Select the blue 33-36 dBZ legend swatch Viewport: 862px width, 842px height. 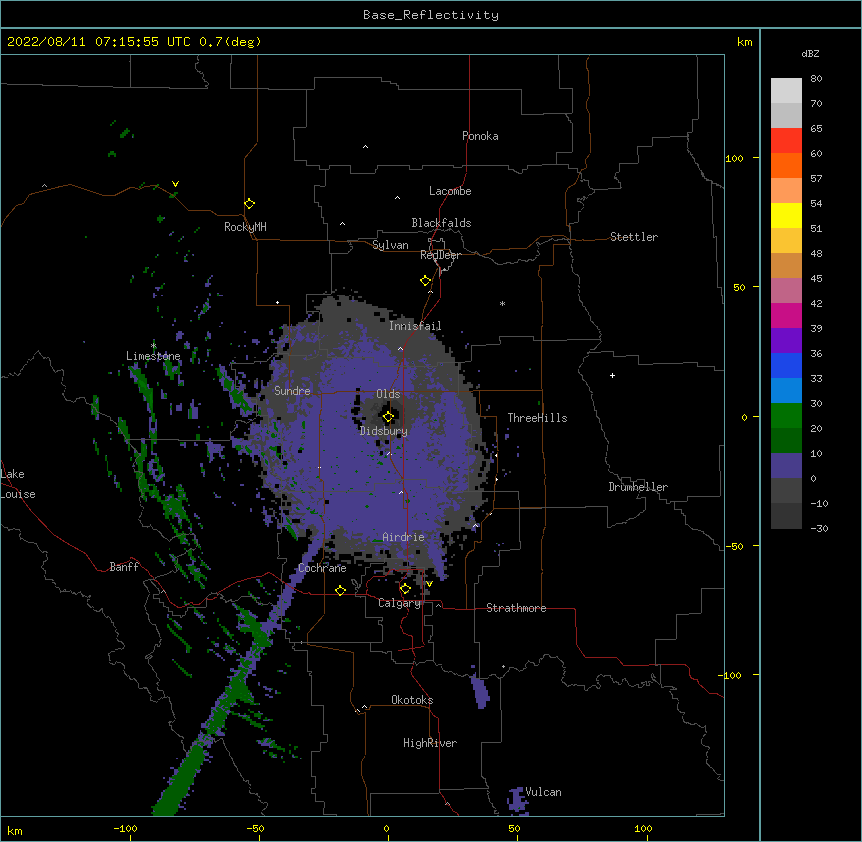pos(786,365)
